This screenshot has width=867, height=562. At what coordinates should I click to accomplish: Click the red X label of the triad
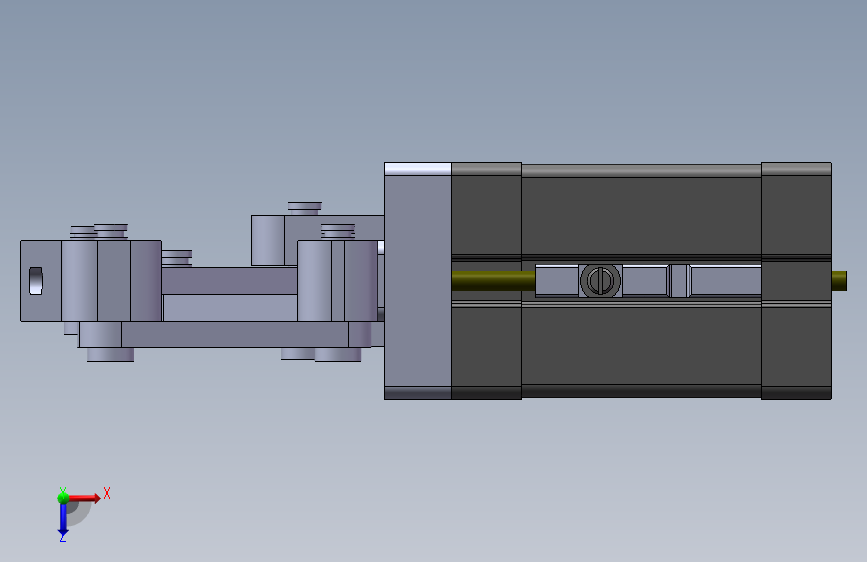click(x=107, y=493)
